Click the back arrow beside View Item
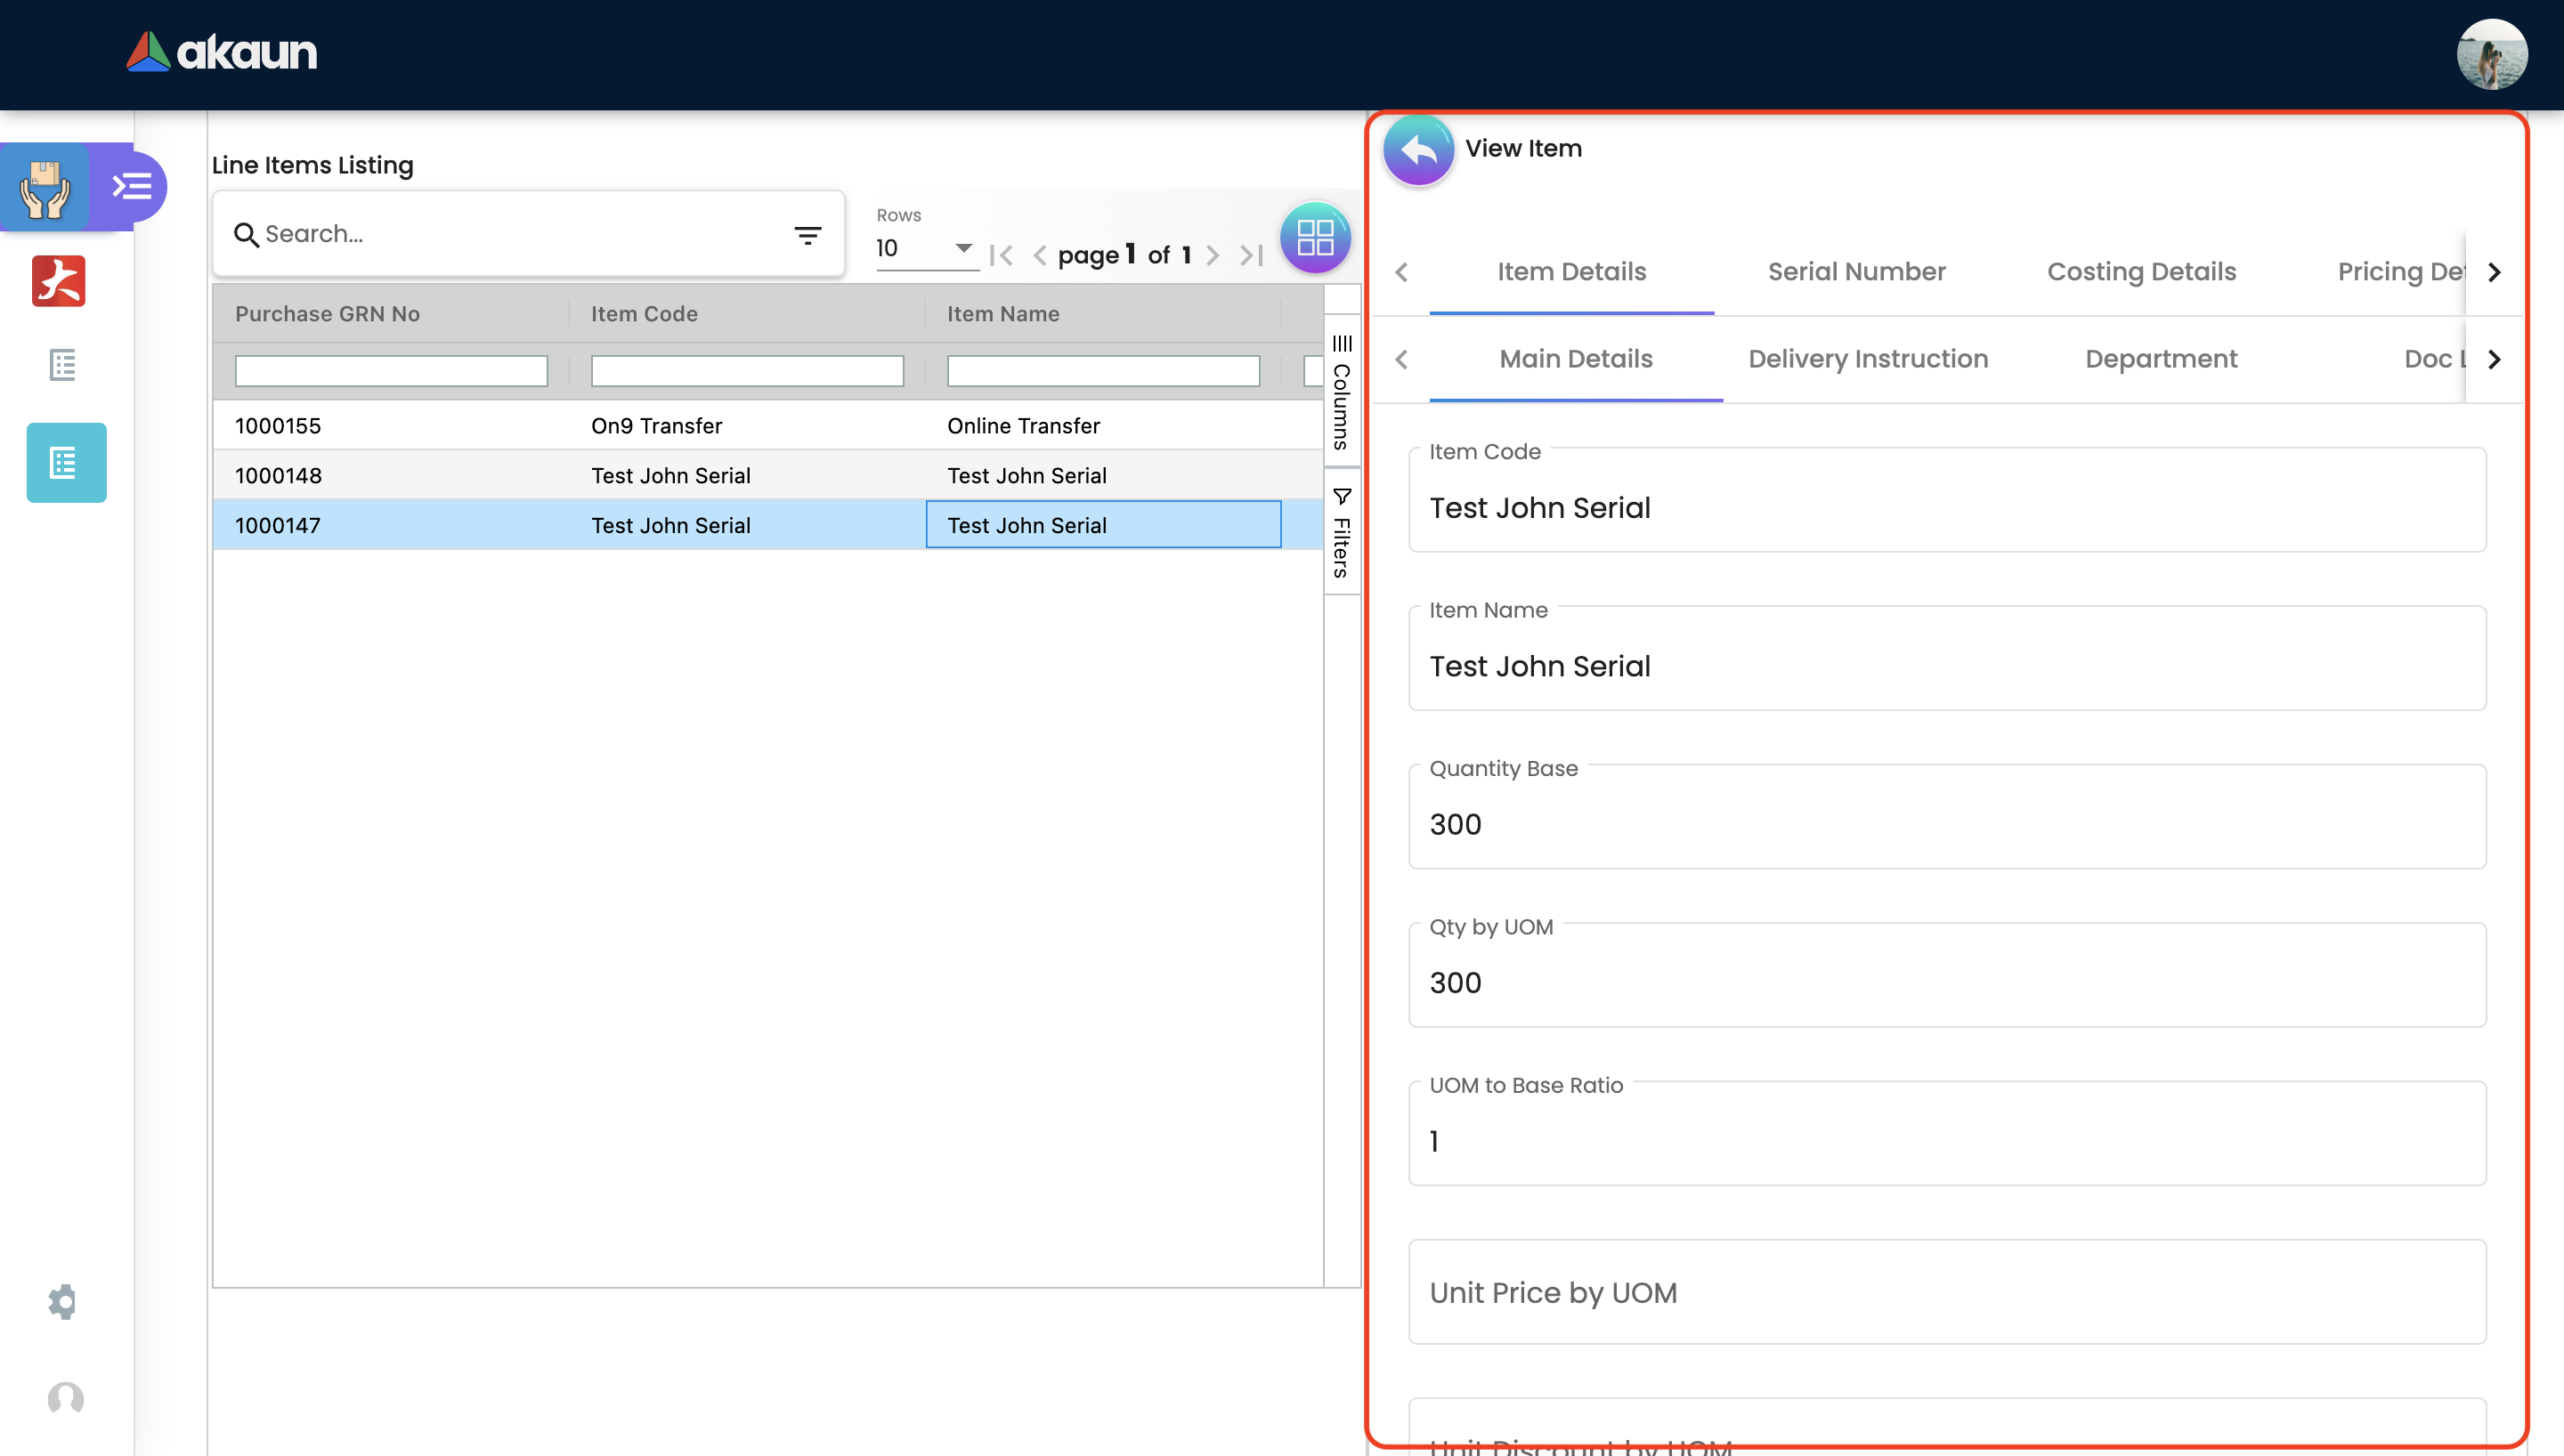This screenshot has height=1456, width=2564. pyautogui.click(x=1418, y=150)
